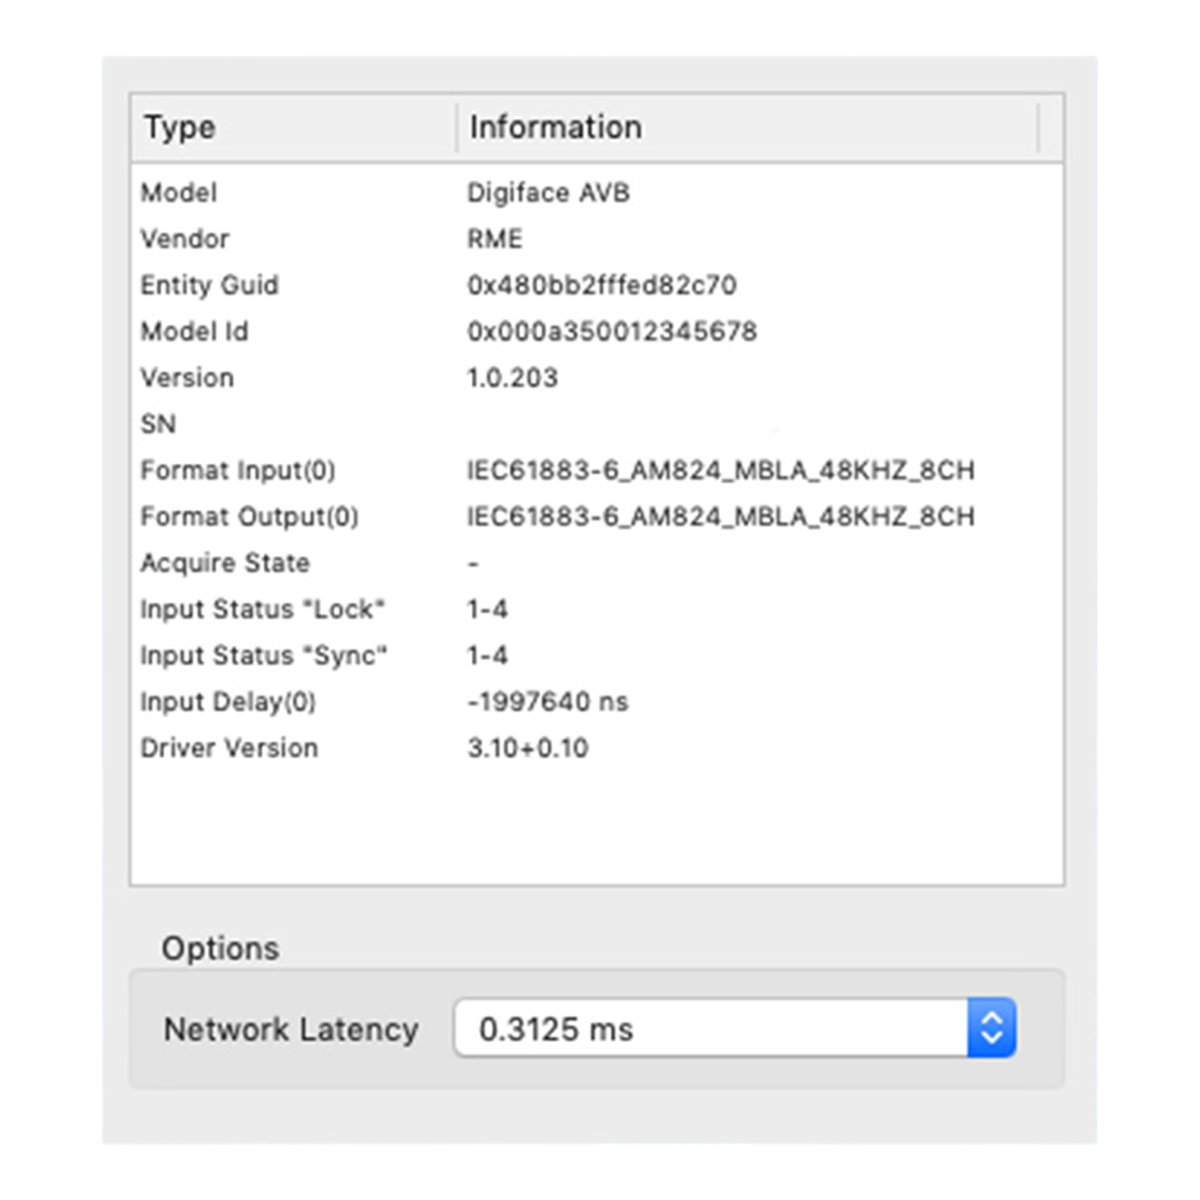The width and height of the screenshot is (1200, 1200).
Task: Click the Type column header
Action: (x=180, y=128)
